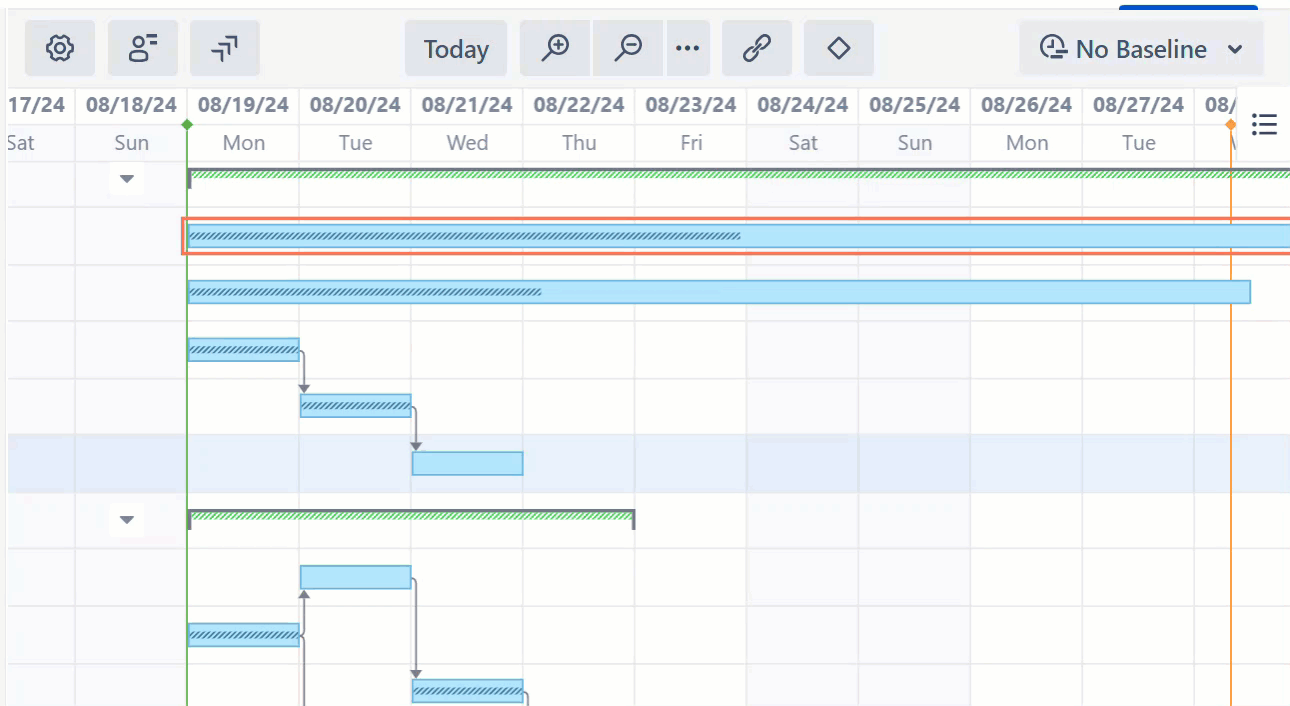Select the task bar starting Wednesday 08/21
Image resolution: width=1290 pixels, height=706 pixels.
coord(467,463)
